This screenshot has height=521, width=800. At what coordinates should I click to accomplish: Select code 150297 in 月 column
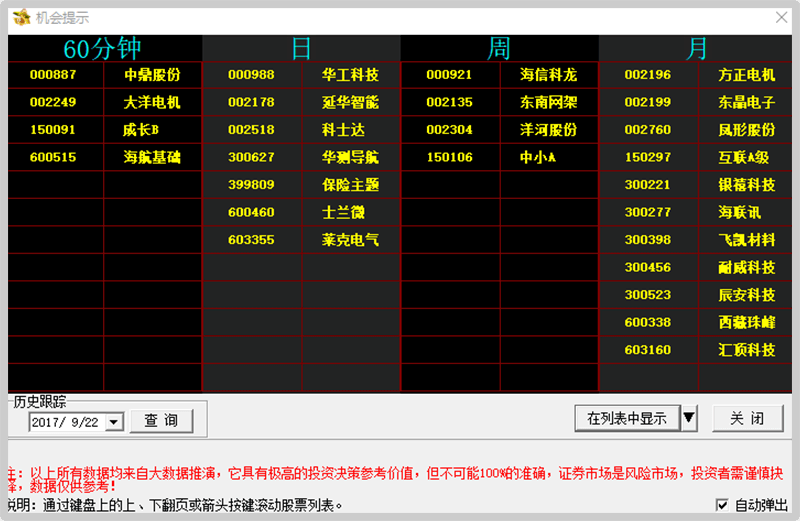(648, 158)
